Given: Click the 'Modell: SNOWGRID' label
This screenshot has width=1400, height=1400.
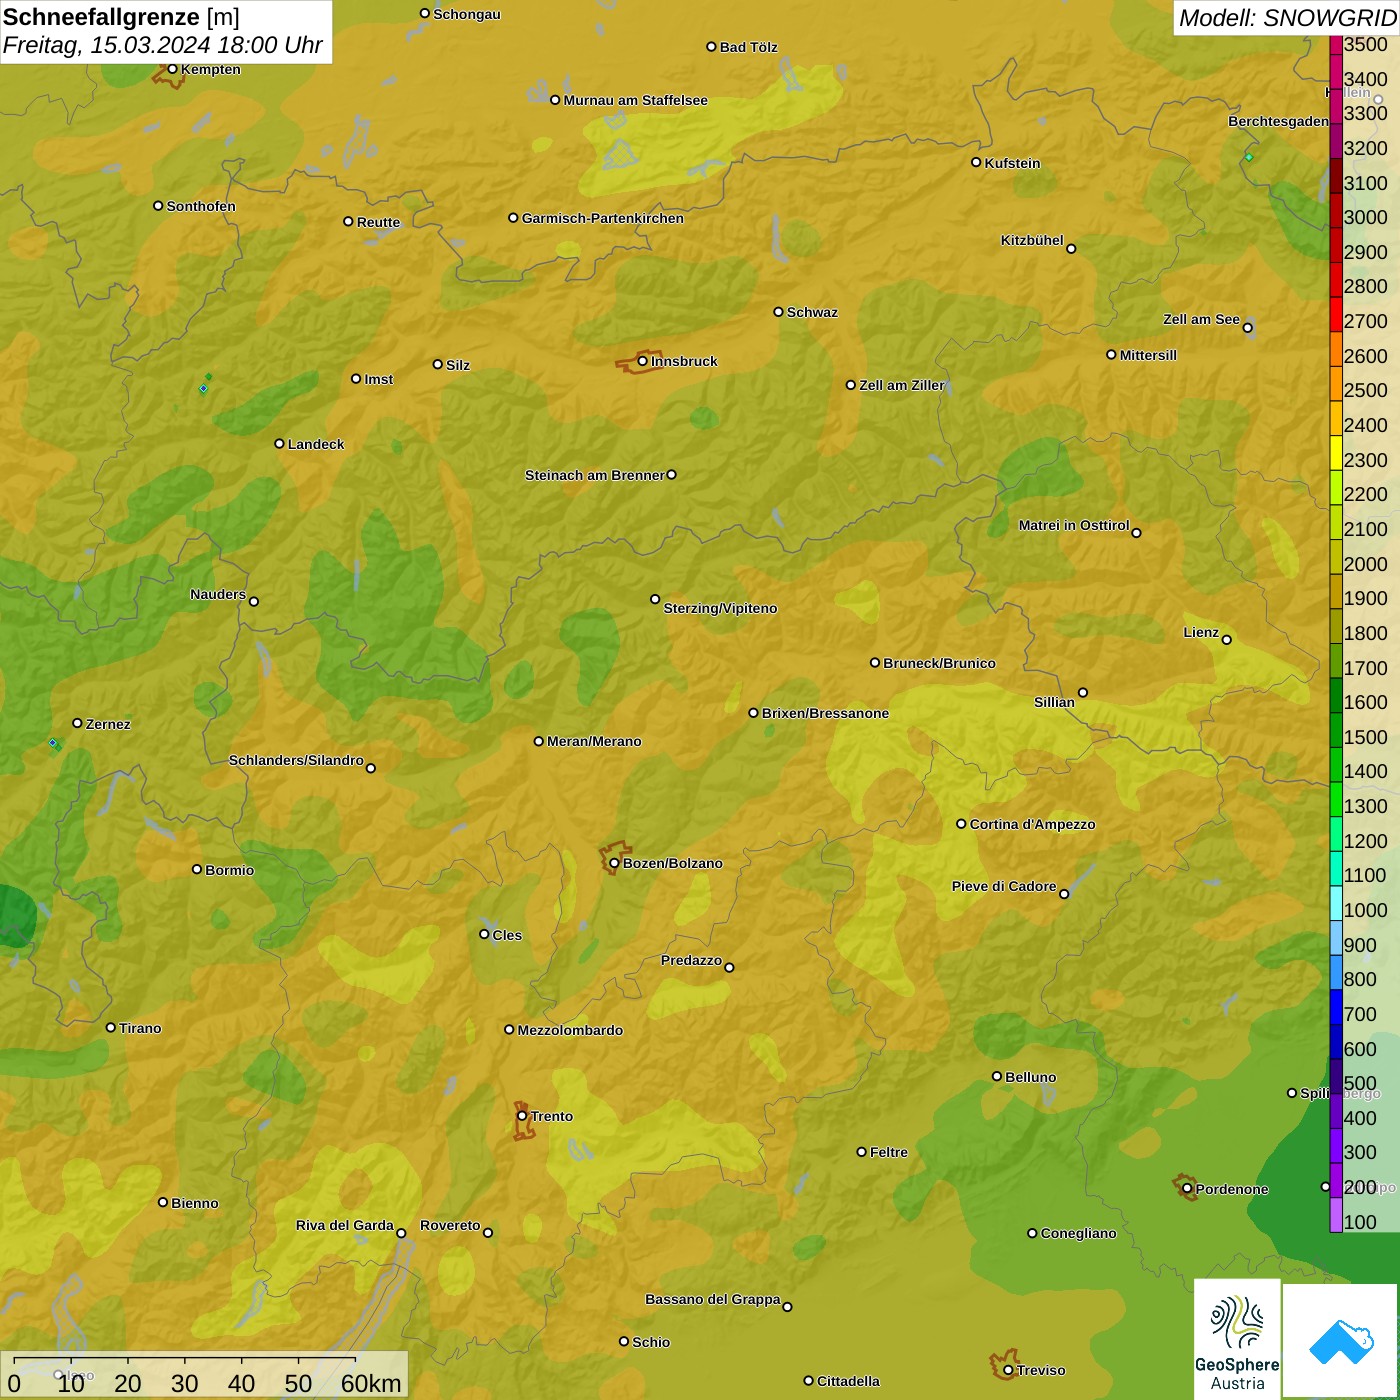Looking at the screenshot, I should (x=1286, y=18).
